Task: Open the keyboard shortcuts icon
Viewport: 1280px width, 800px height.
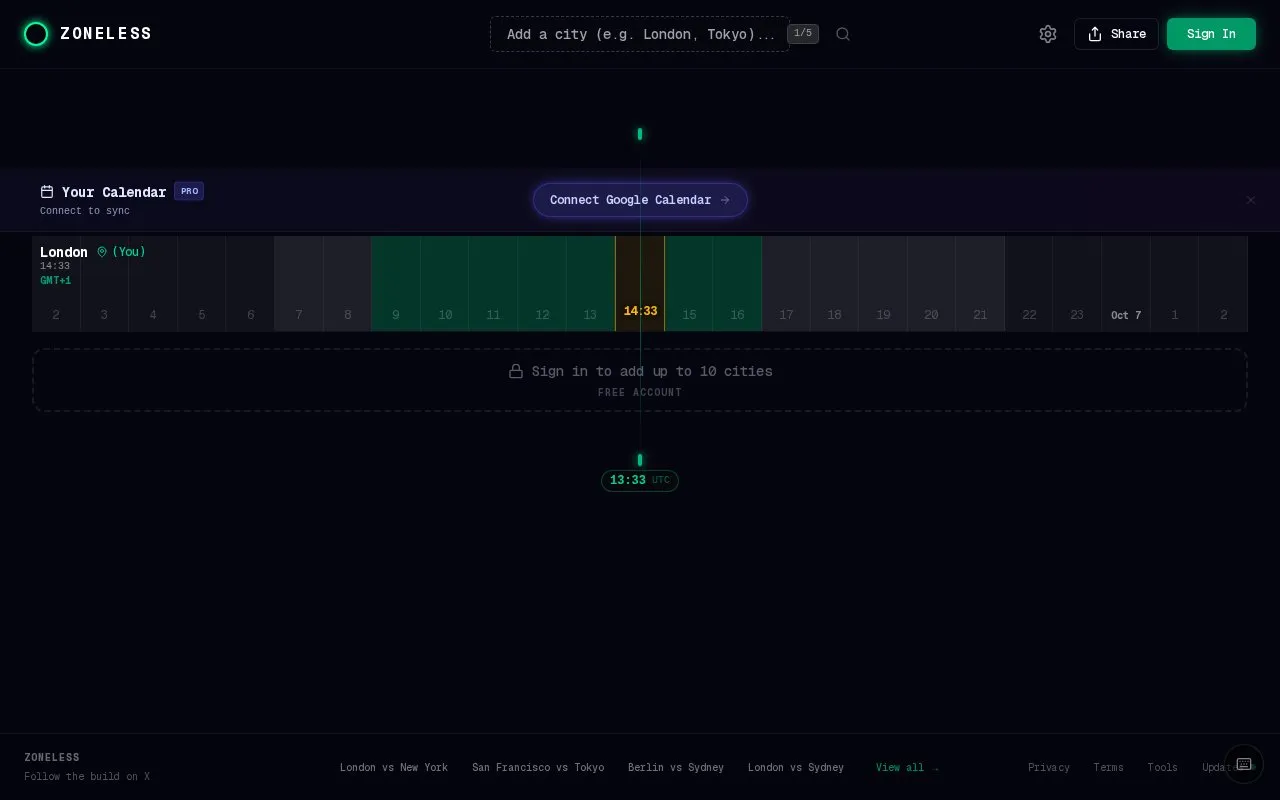Action: coord(1244,764)
